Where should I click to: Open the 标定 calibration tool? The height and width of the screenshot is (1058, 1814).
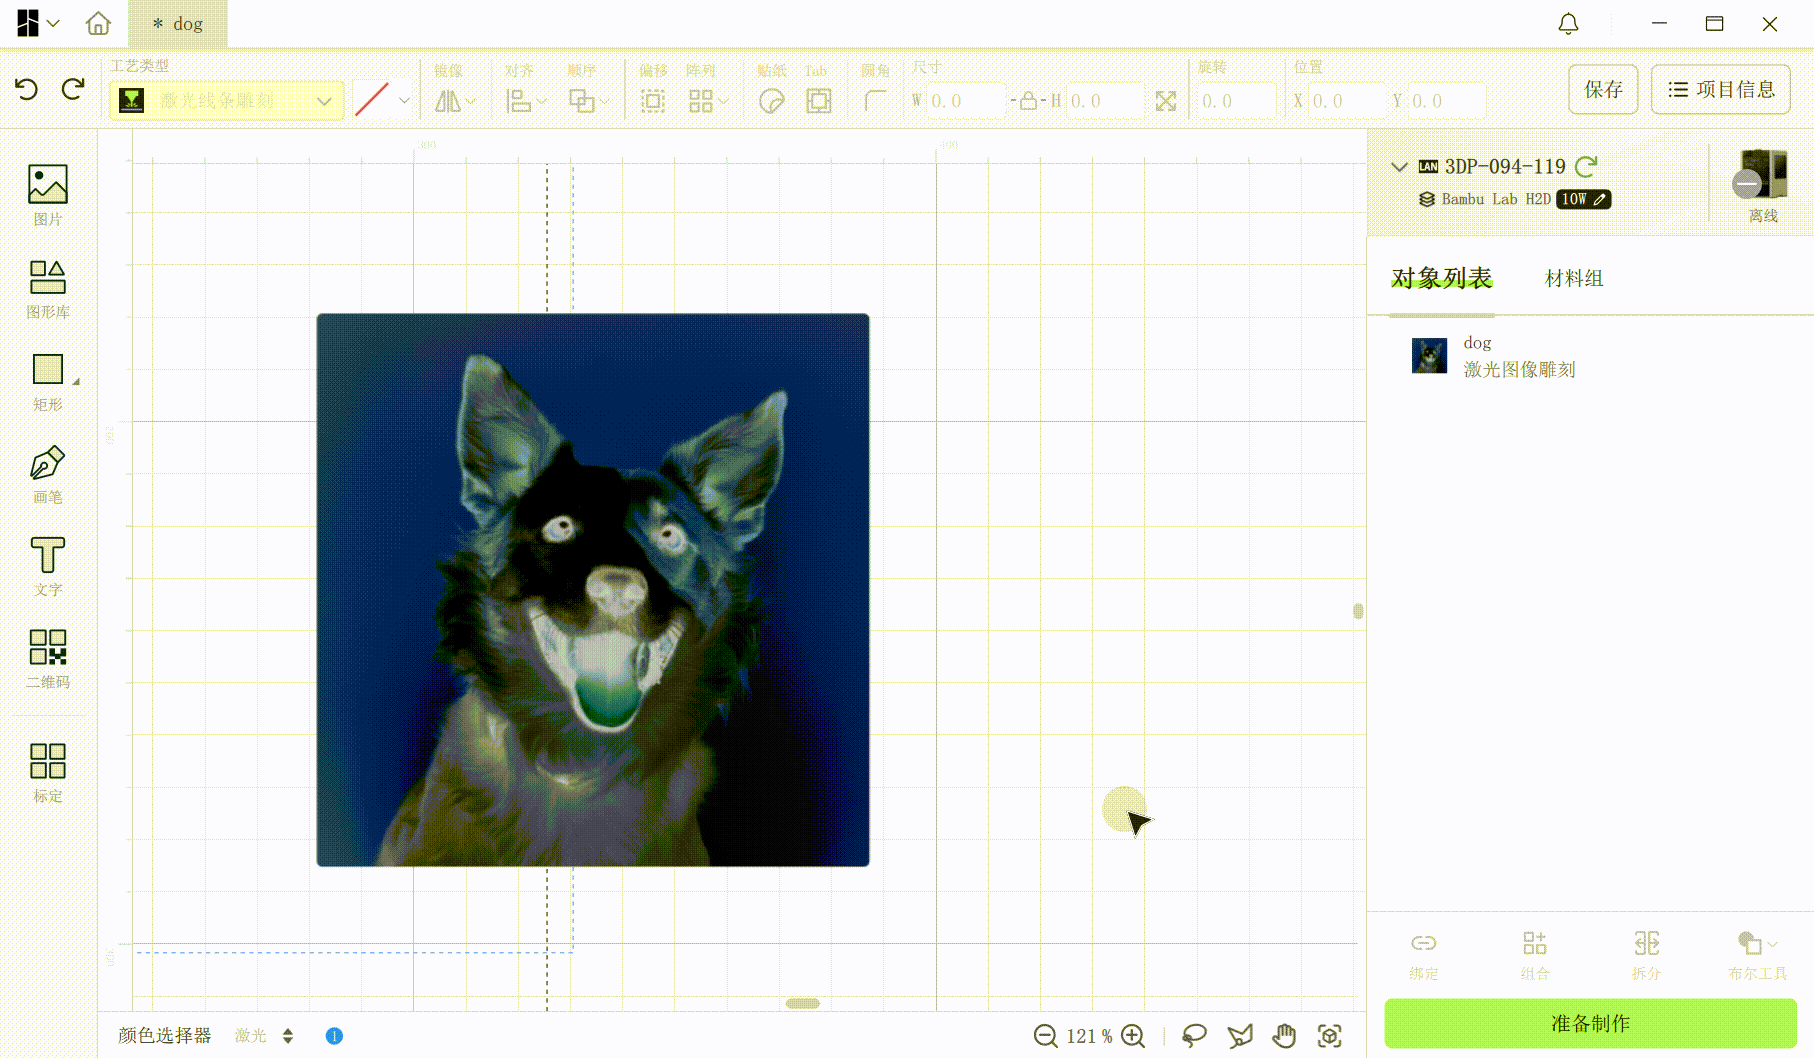coord(48,773)
